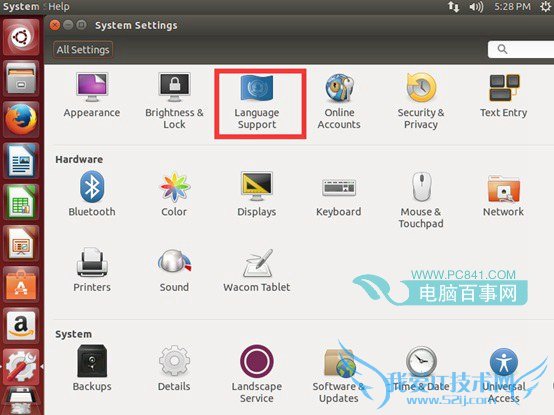The image size is (554, 415).
Task: Open Wacom Tablet settings
Action: coord(257,271)
